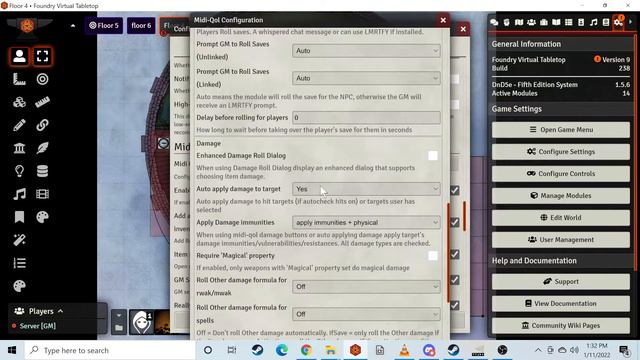Click the palette icon below the list icon

coord(19,286)
